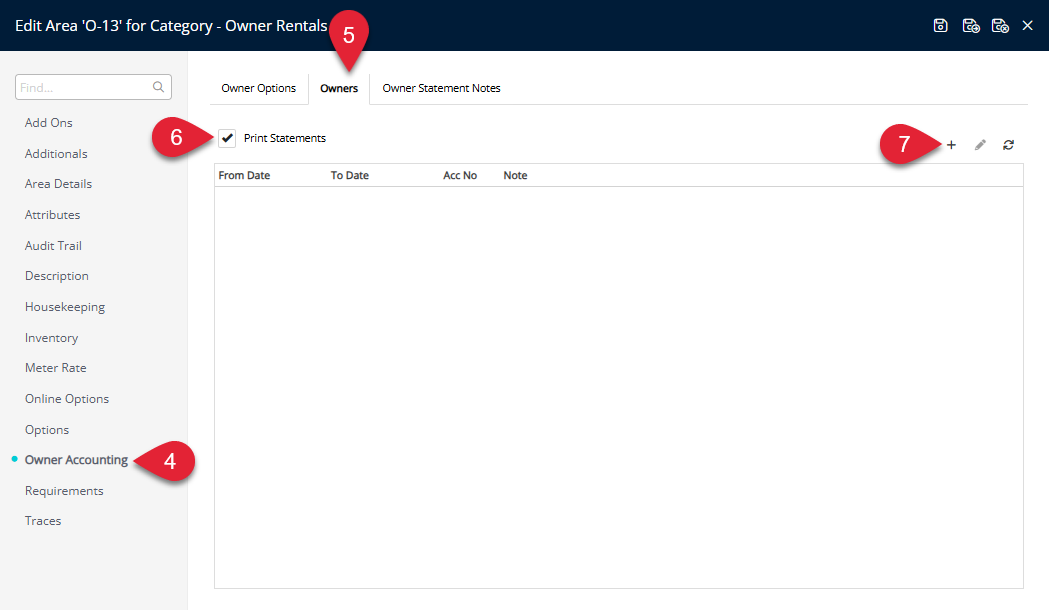Image resolution: width=1049 pixels, height=610 pixels.
Task: Refresh the owners list
Action: [x=1008, y=145]
